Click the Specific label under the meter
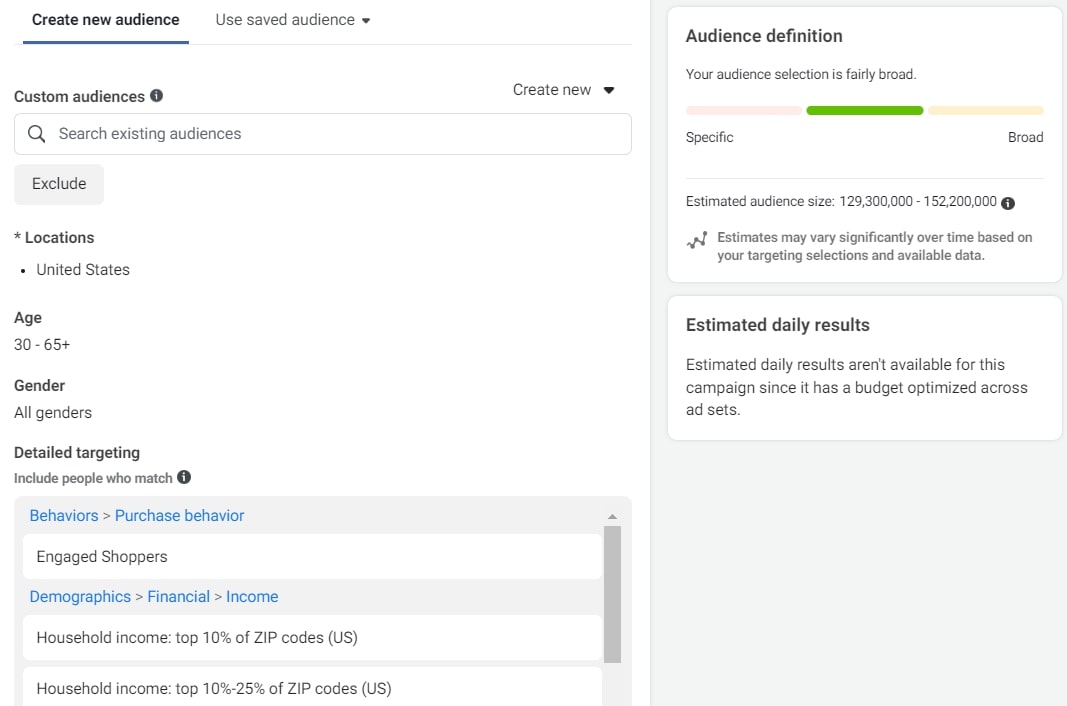The height and width of the screenshot is (706, 1067). coord(710,138)
